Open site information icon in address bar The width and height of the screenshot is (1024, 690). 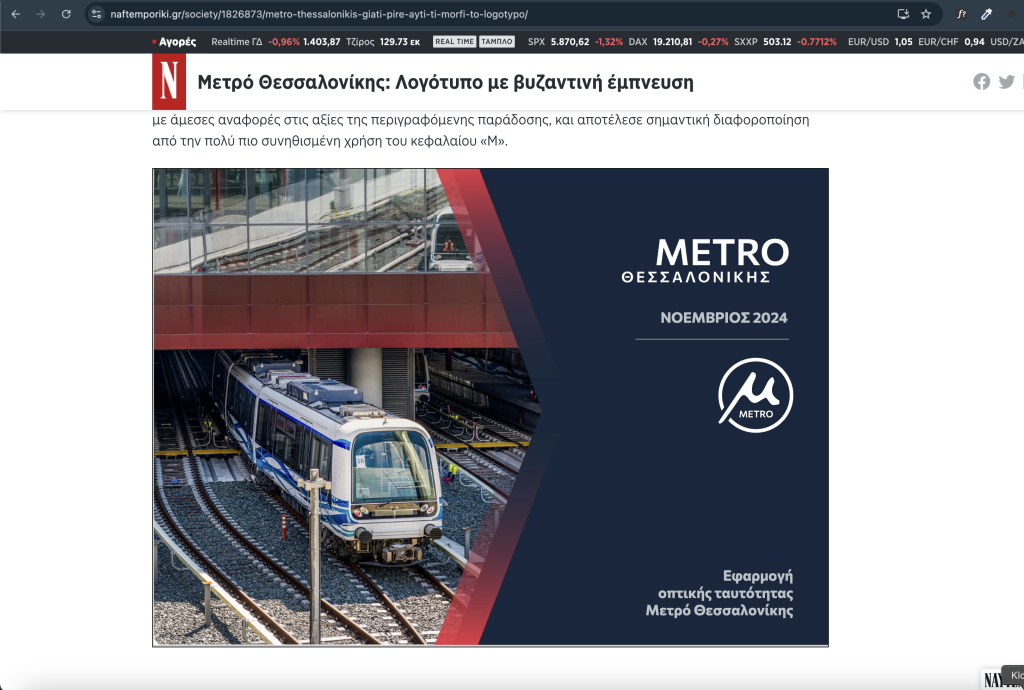[x=96, y=14]
